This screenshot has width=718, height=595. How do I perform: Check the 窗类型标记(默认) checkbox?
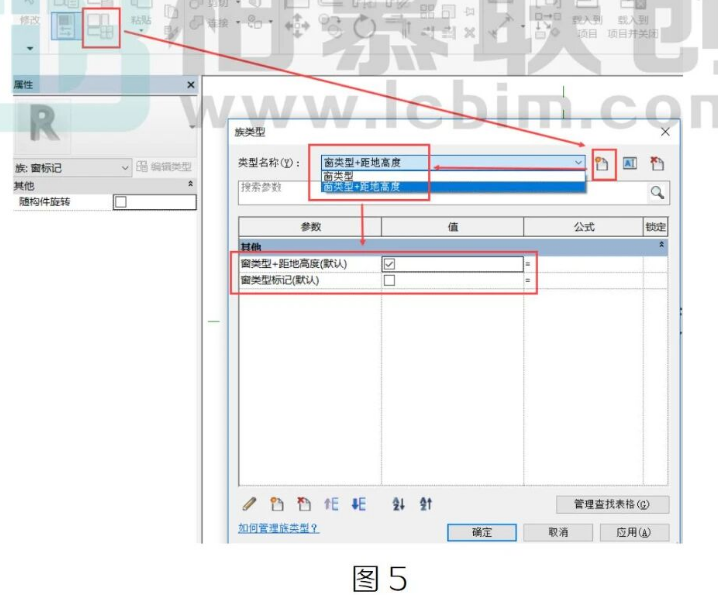click(x=389, y=280)
